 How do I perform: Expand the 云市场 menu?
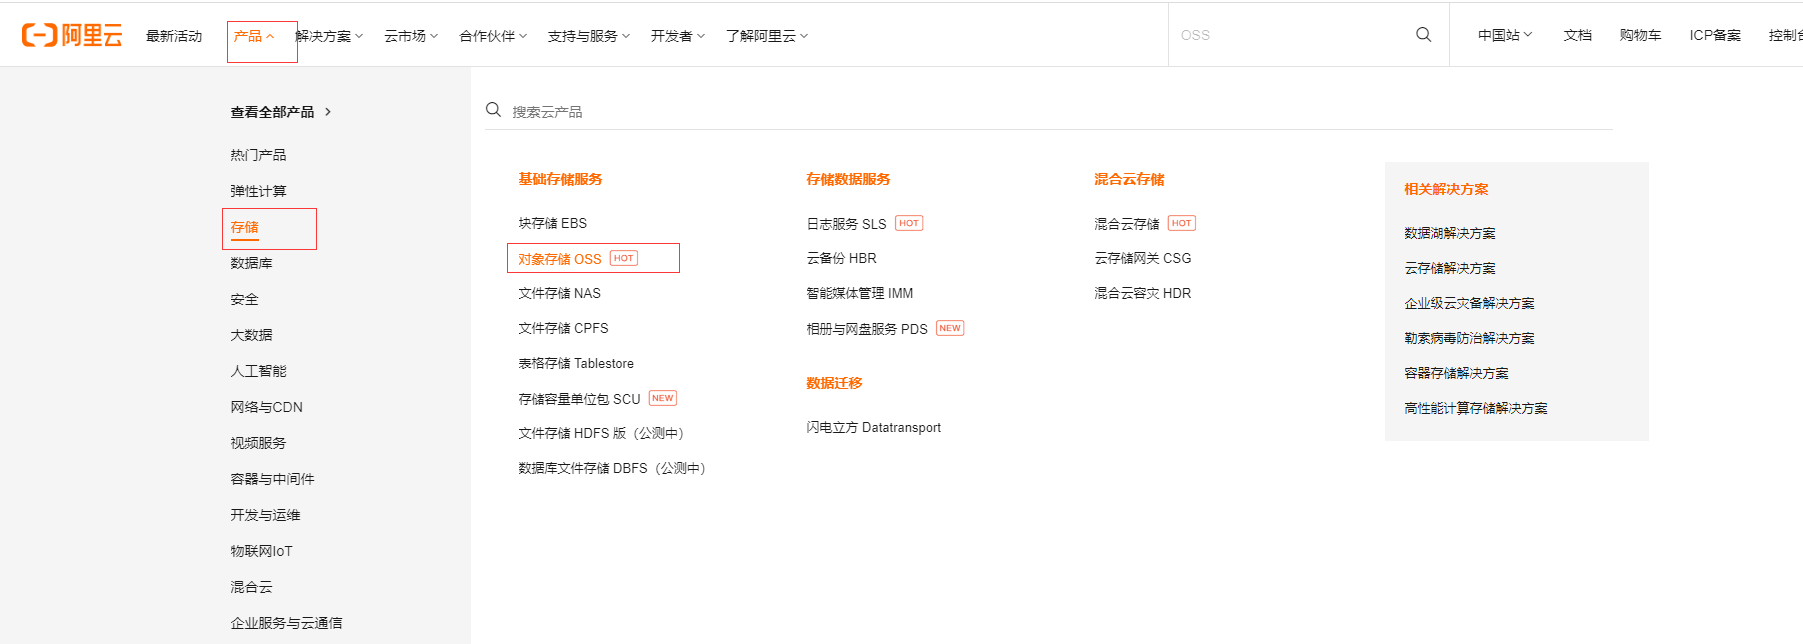click(411, 36)
